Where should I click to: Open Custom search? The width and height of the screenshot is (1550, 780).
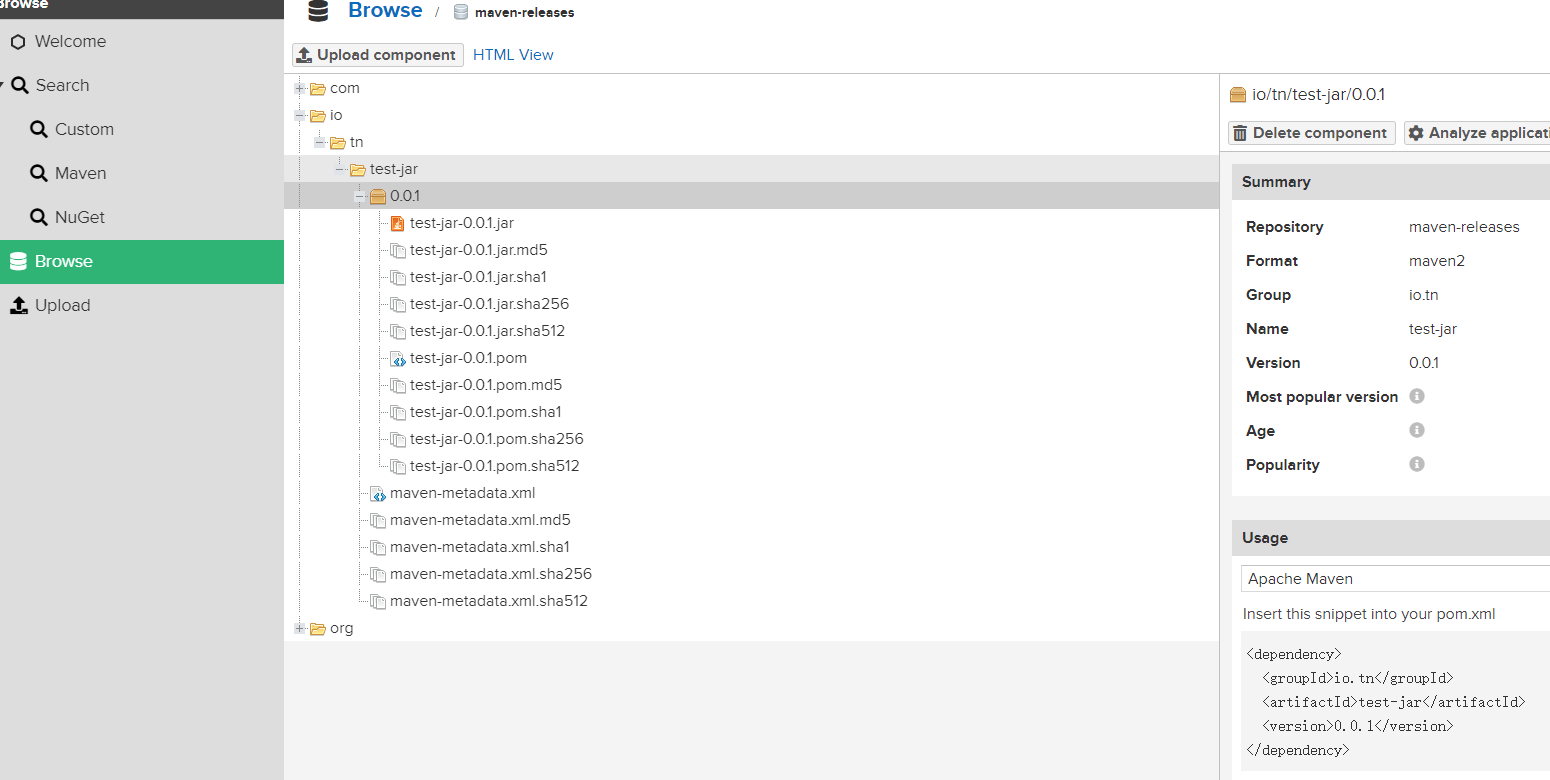coord(142,129)
